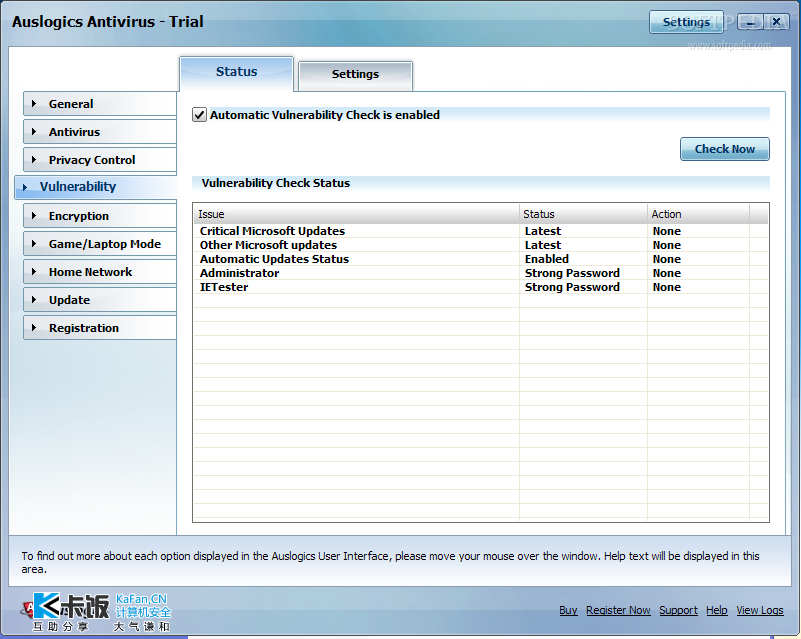
Task: Open the Privacy Control section
Action: [x=100, y=160]
